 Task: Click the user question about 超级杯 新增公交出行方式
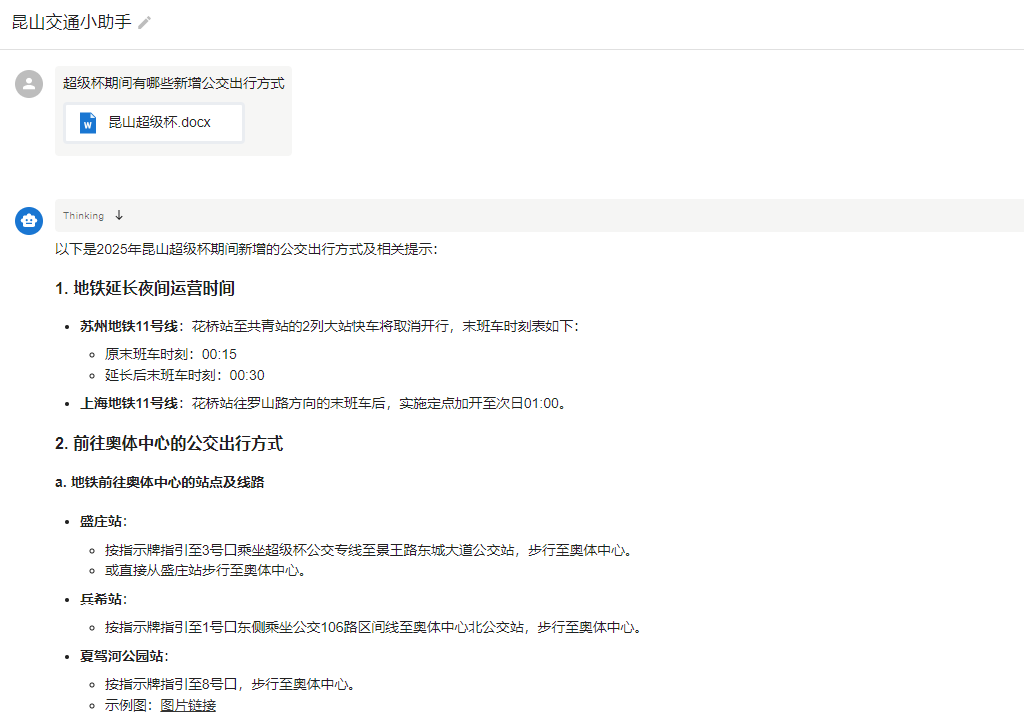(x=173, y=83)
